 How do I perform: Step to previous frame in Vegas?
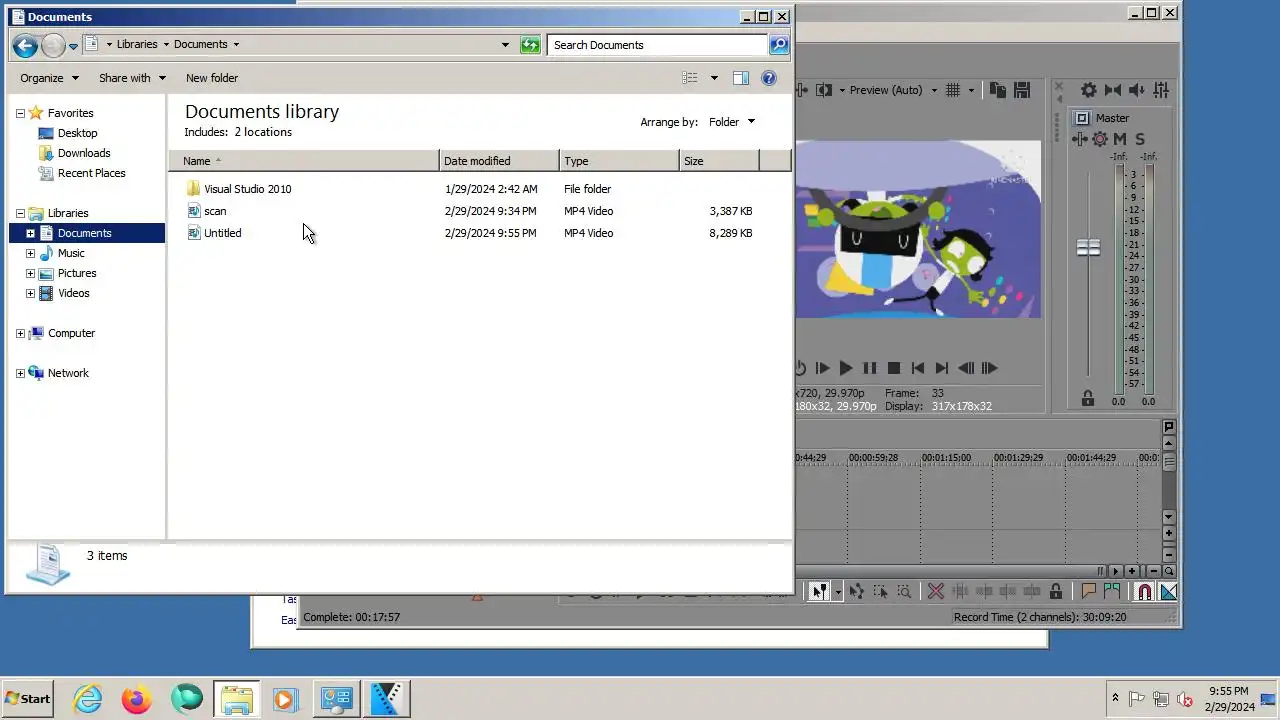click(x=966, y=368)
